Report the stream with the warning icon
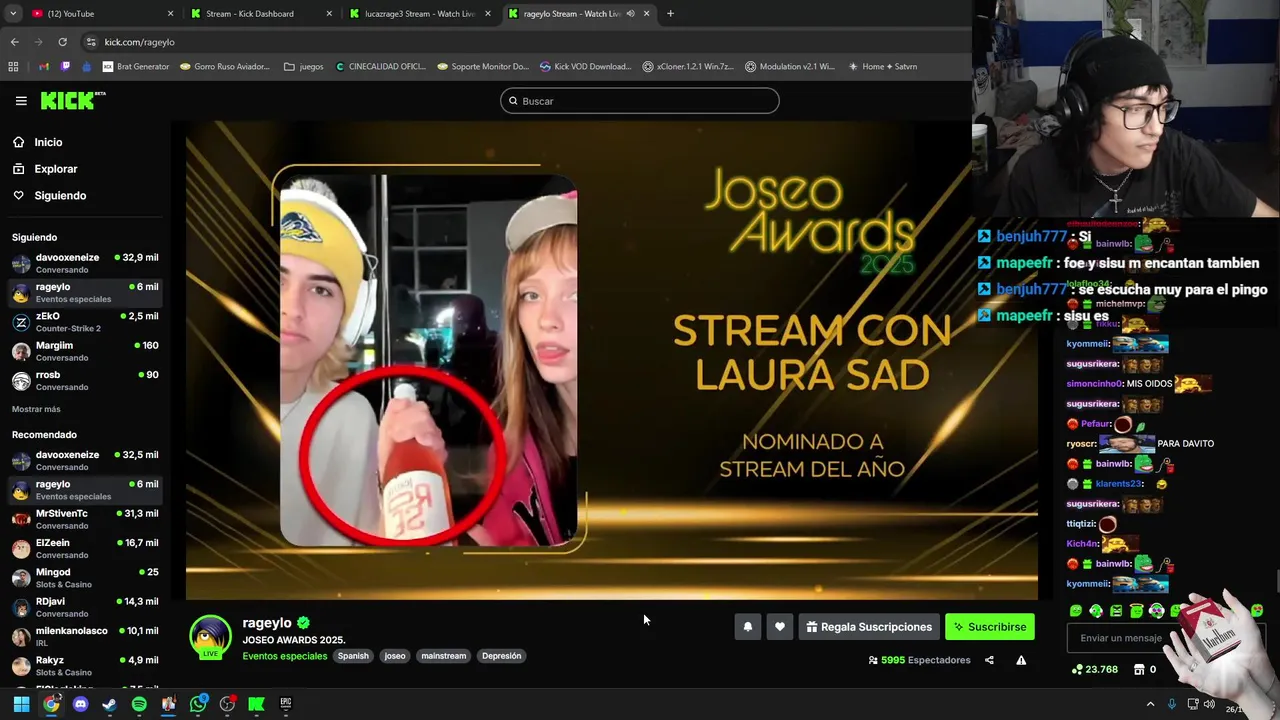The width and height of the screenshot is (1280, 720). click(1021, 660)
